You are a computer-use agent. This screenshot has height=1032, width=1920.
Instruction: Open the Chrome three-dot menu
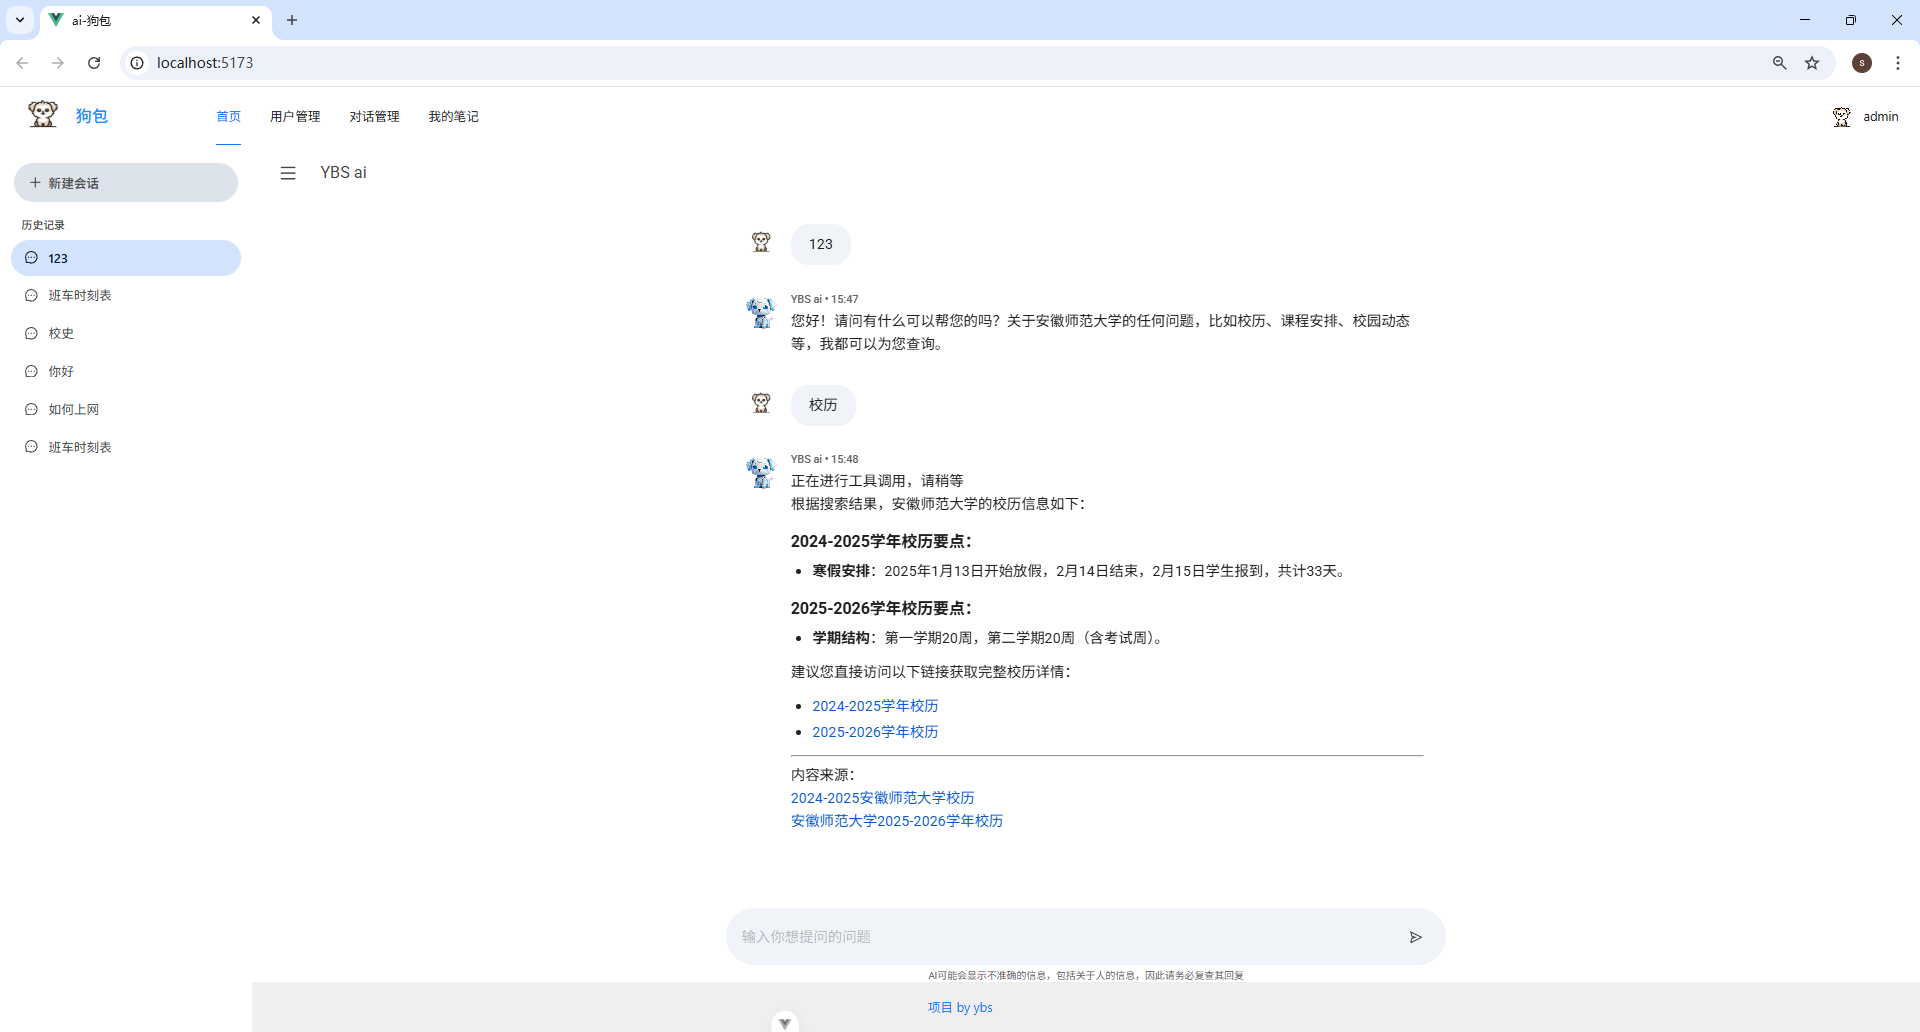pyautogui.click(x=1898, y=62)
